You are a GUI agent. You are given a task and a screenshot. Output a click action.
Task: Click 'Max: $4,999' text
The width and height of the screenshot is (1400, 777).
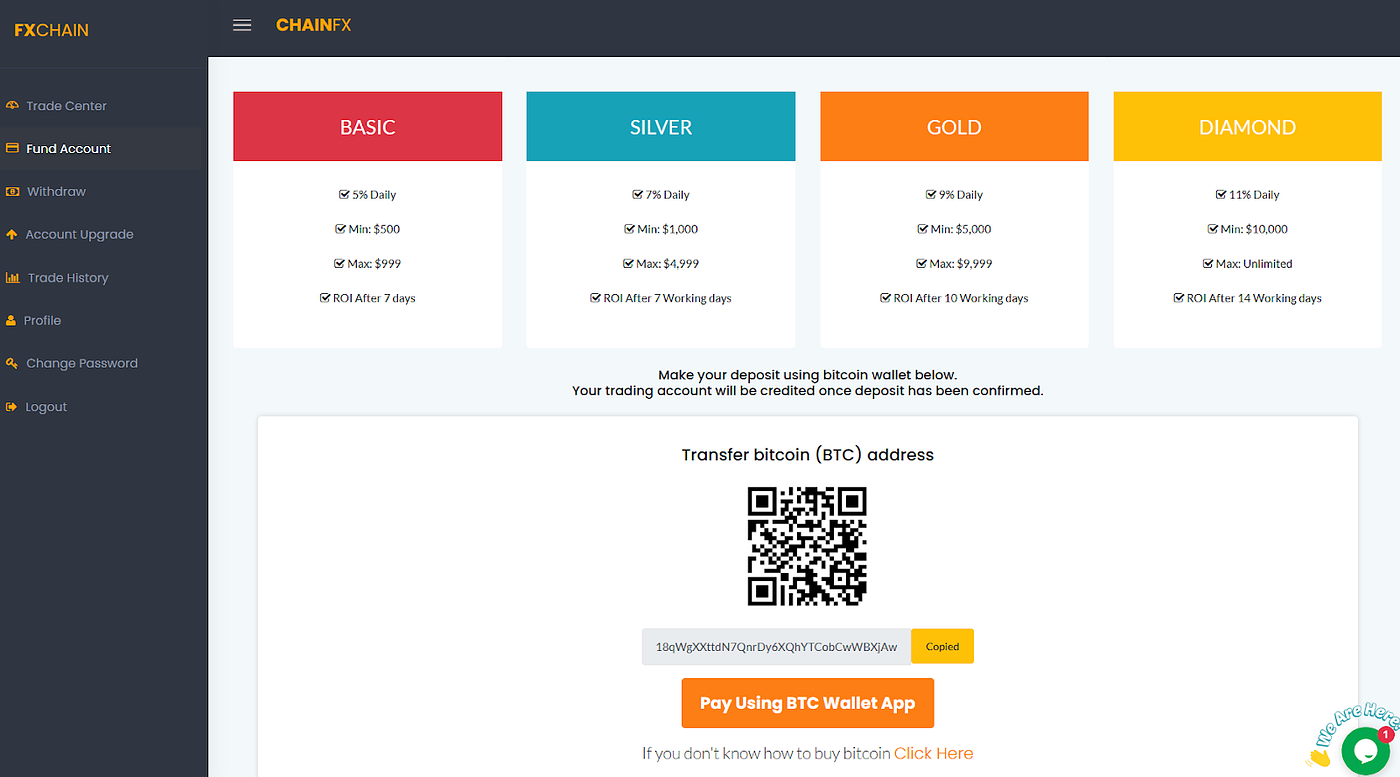click(x=668, y=263)
